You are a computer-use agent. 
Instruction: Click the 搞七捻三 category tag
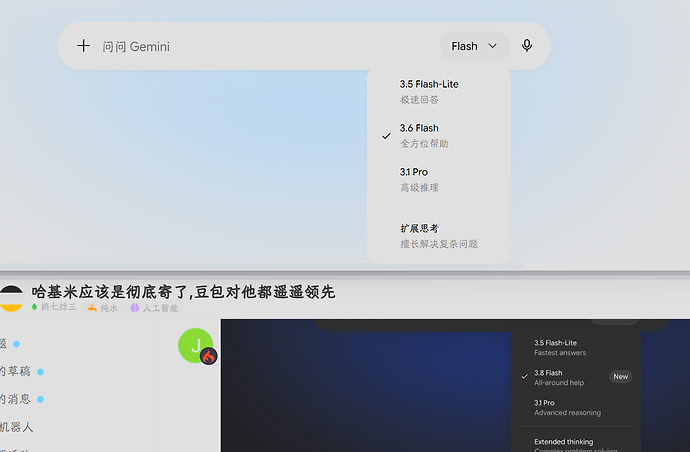tap(54, 307)
